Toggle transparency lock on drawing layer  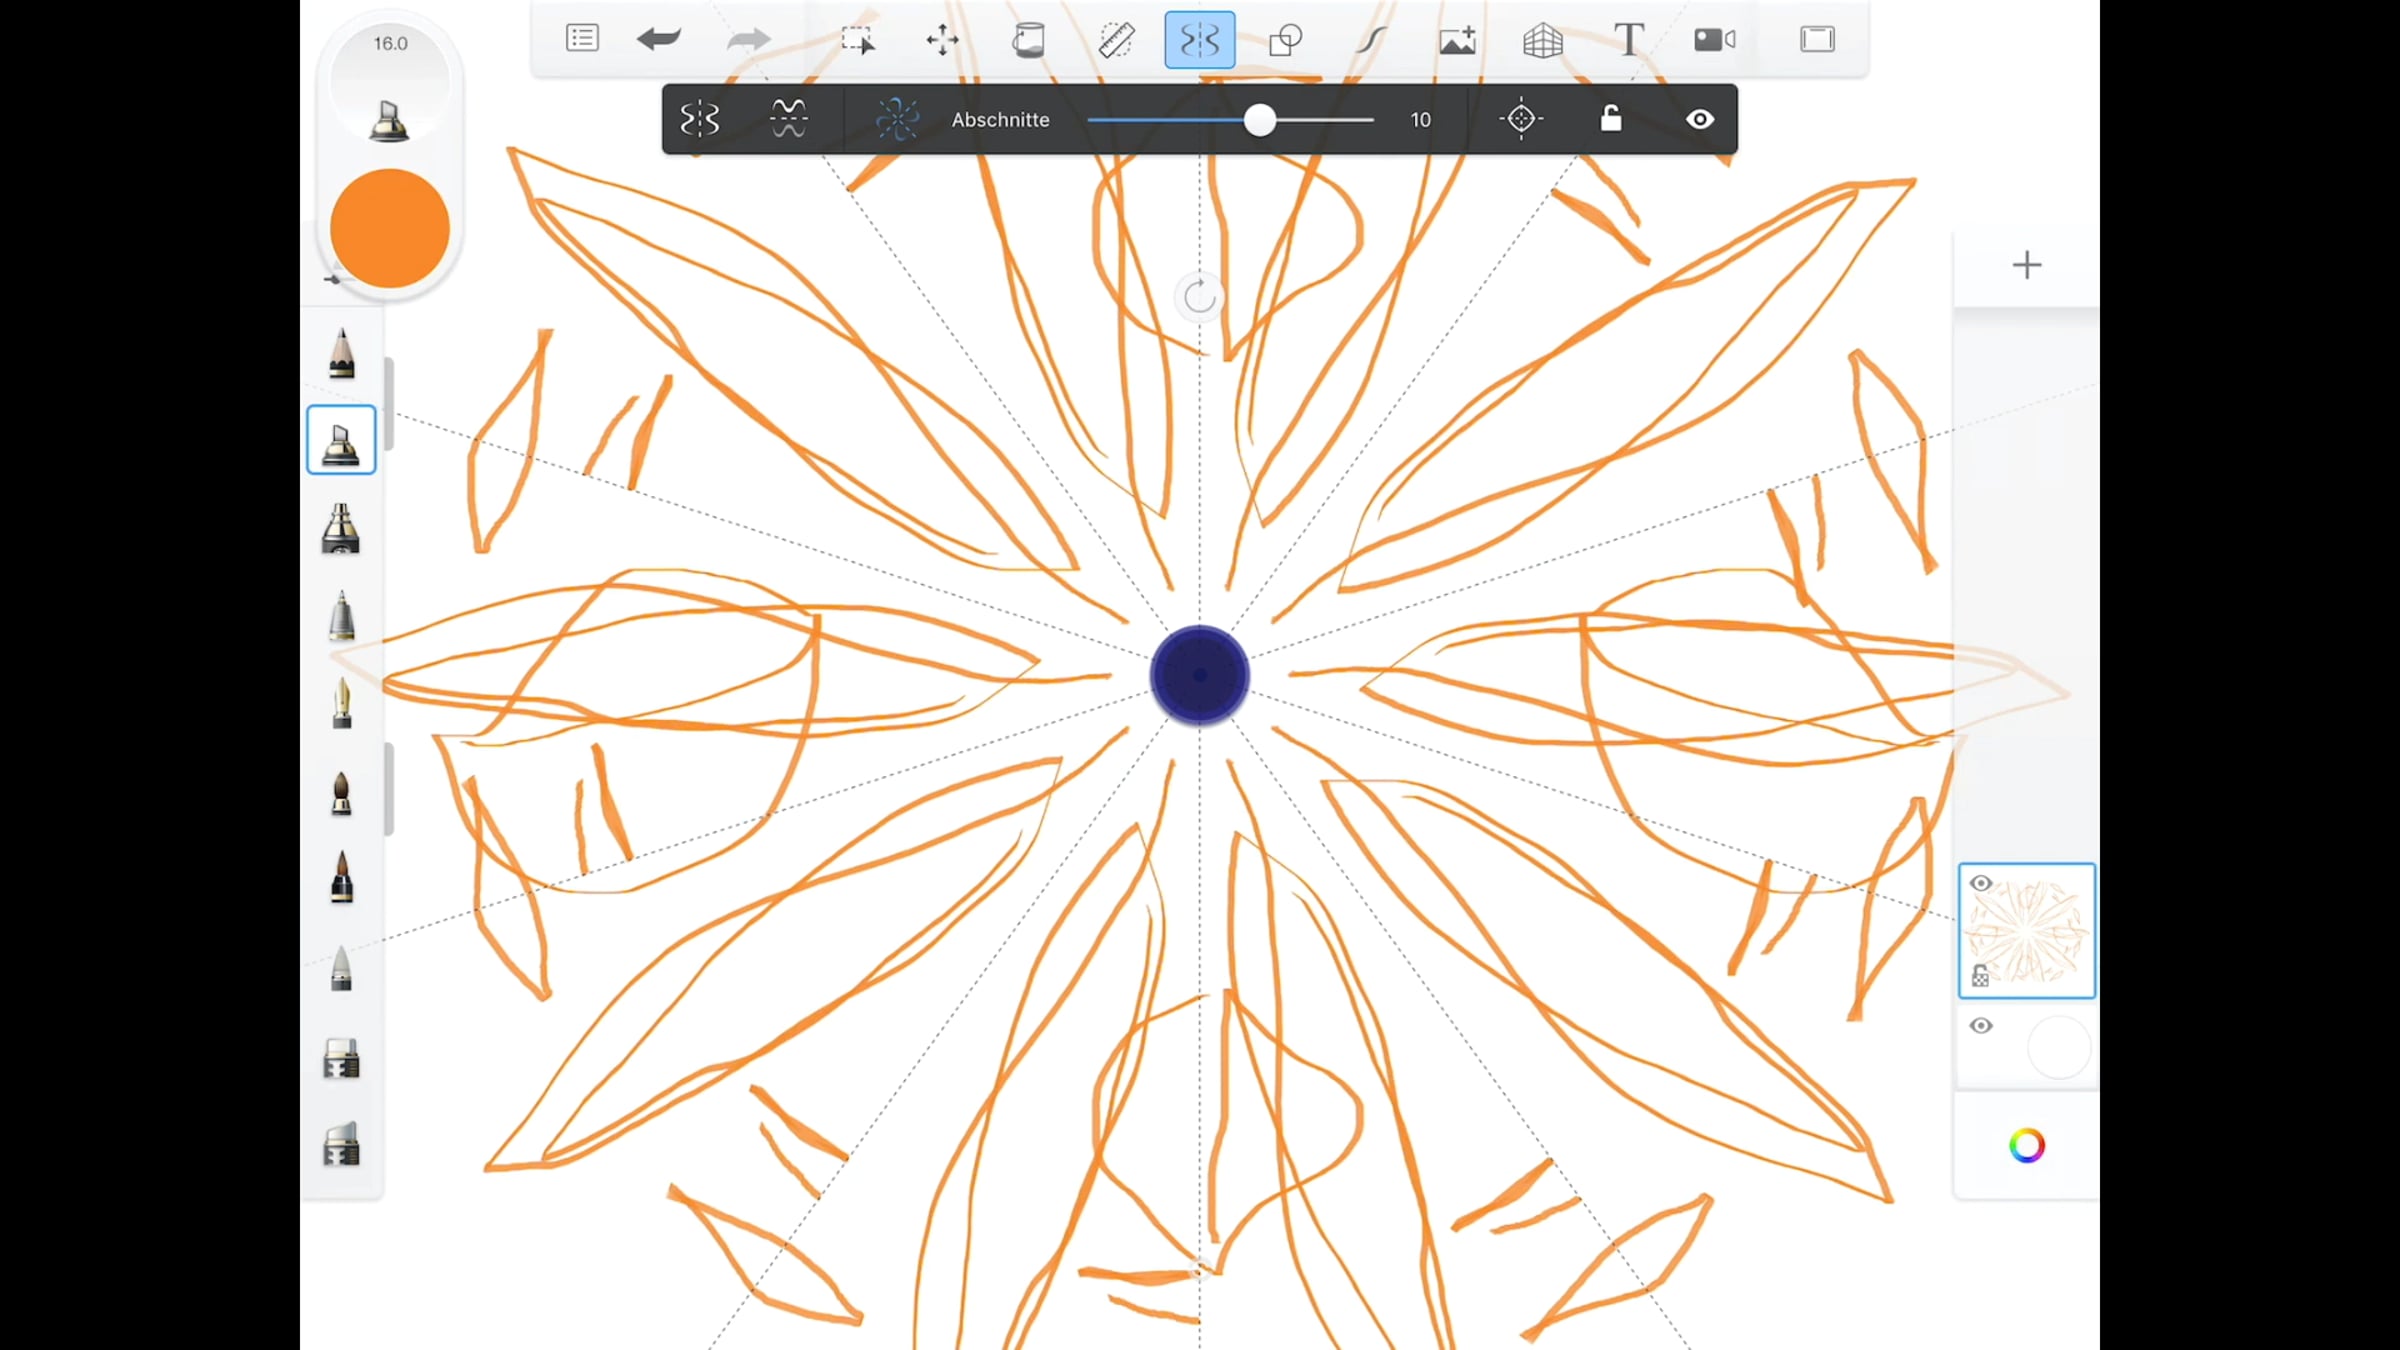tap(1980, 976)
